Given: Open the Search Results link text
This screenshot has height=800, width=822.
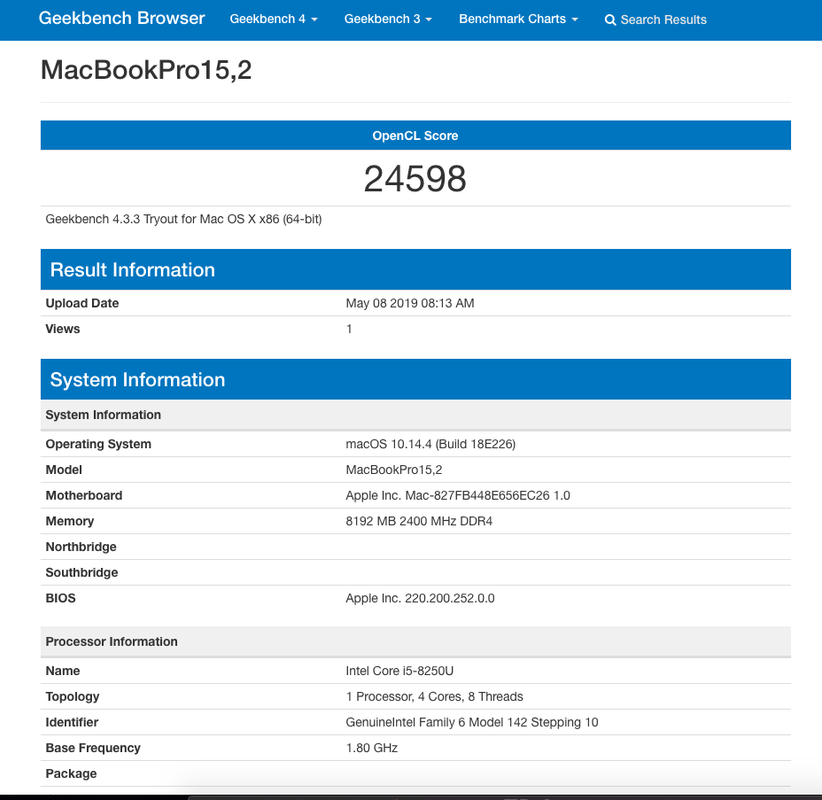Looking at the screenshot, I should [663, 20].
